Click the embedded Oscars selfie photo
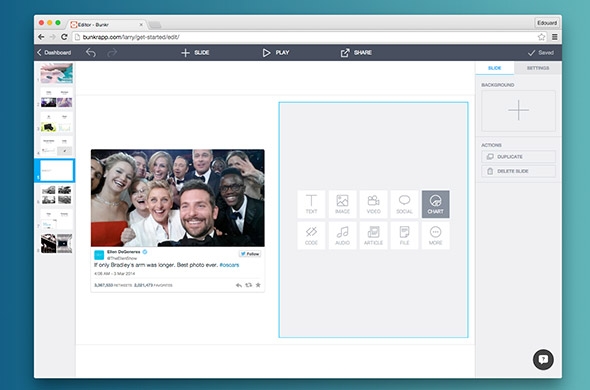 click(178, 198)
